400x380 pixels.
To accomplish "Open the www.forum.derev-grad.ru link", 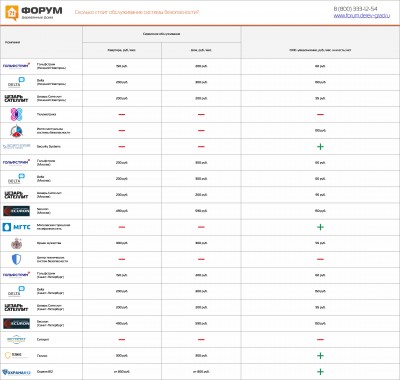I will point(362,15).
